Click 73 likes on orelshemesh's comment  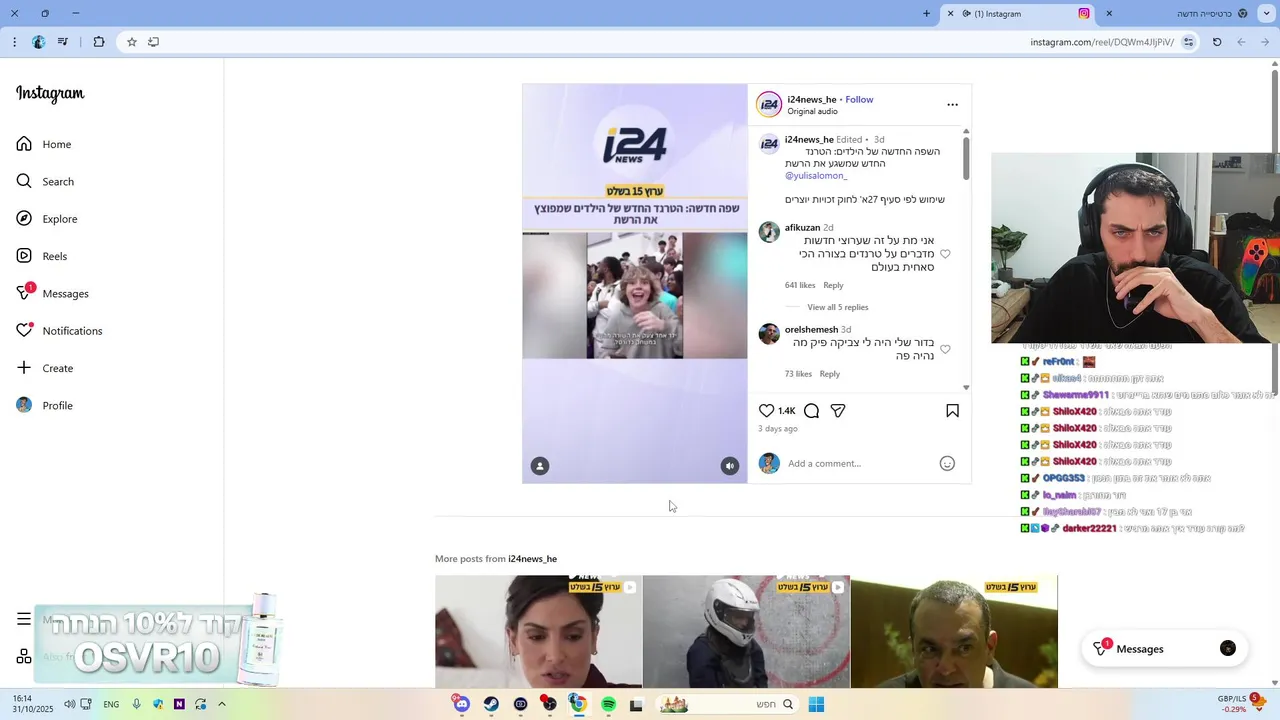798,374
